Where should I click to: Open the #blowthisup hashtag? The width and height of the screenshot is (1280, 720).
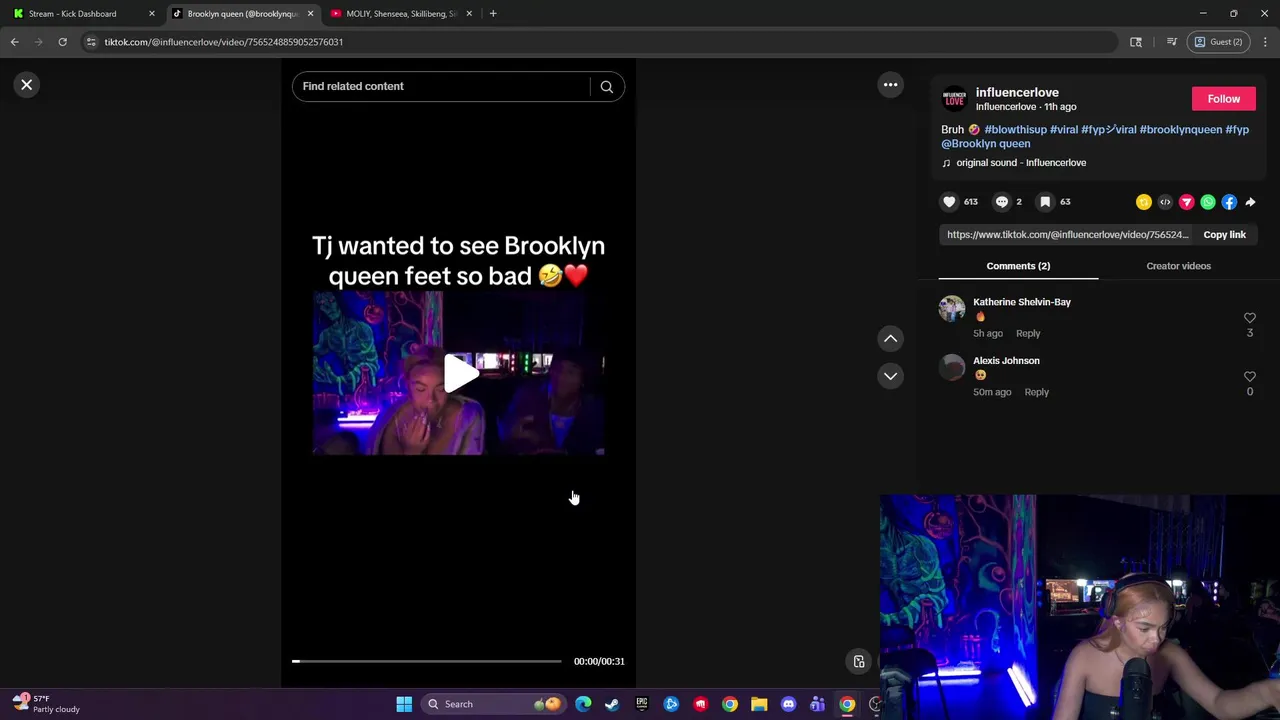1015,130
